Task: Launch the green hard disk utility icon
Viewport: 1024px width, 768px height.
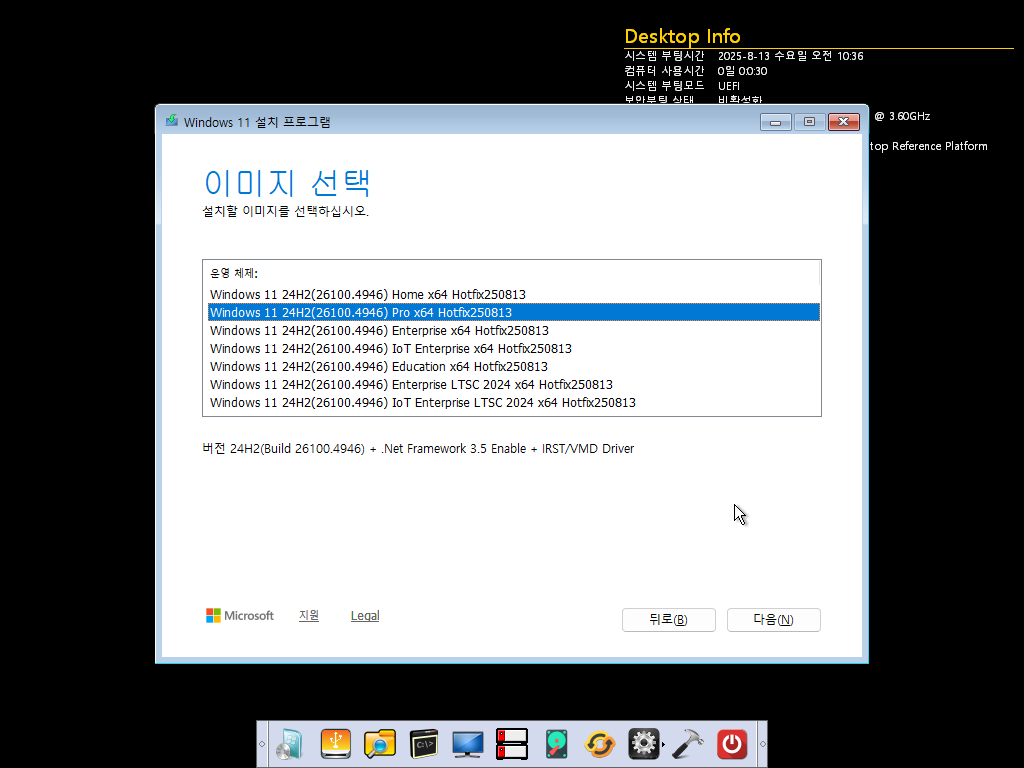Action: tap(556, 744)
